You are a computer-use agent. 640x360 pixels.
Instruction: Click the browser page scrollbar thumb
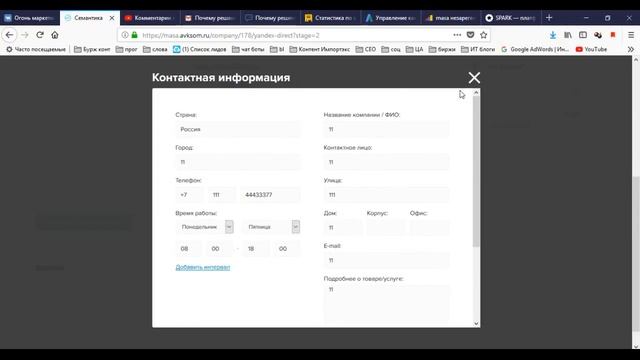pyautogui.click(x=636, y=253)
